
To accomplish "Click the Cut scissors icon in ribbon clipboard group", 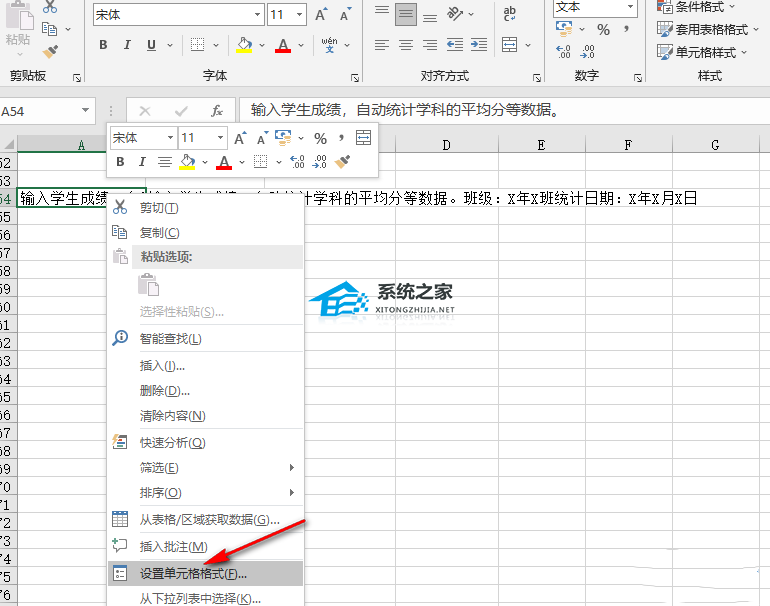I will pos(50,7).
